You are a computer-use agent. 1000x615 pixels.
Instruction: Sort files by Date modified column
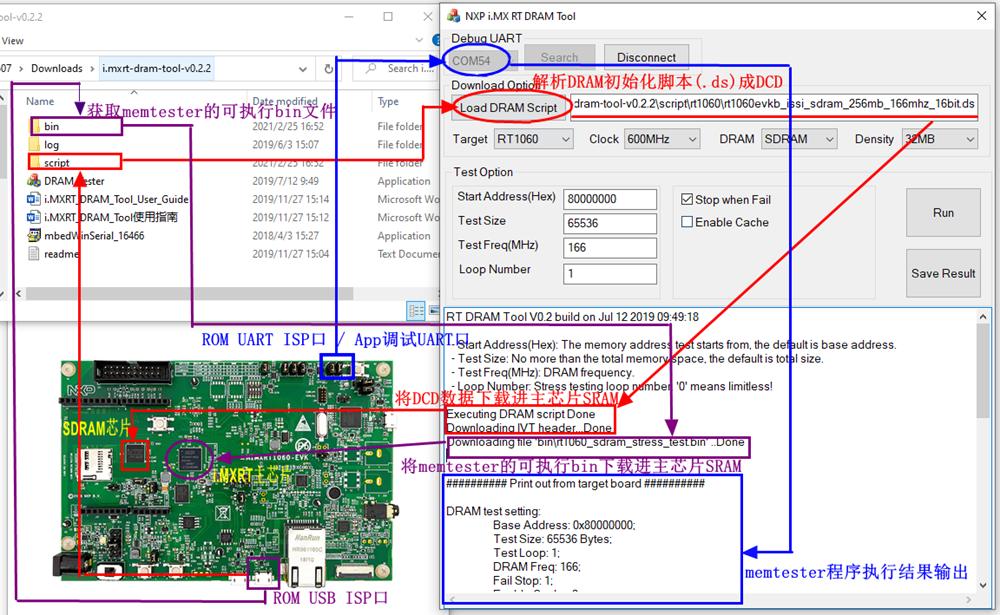[284, 101]
